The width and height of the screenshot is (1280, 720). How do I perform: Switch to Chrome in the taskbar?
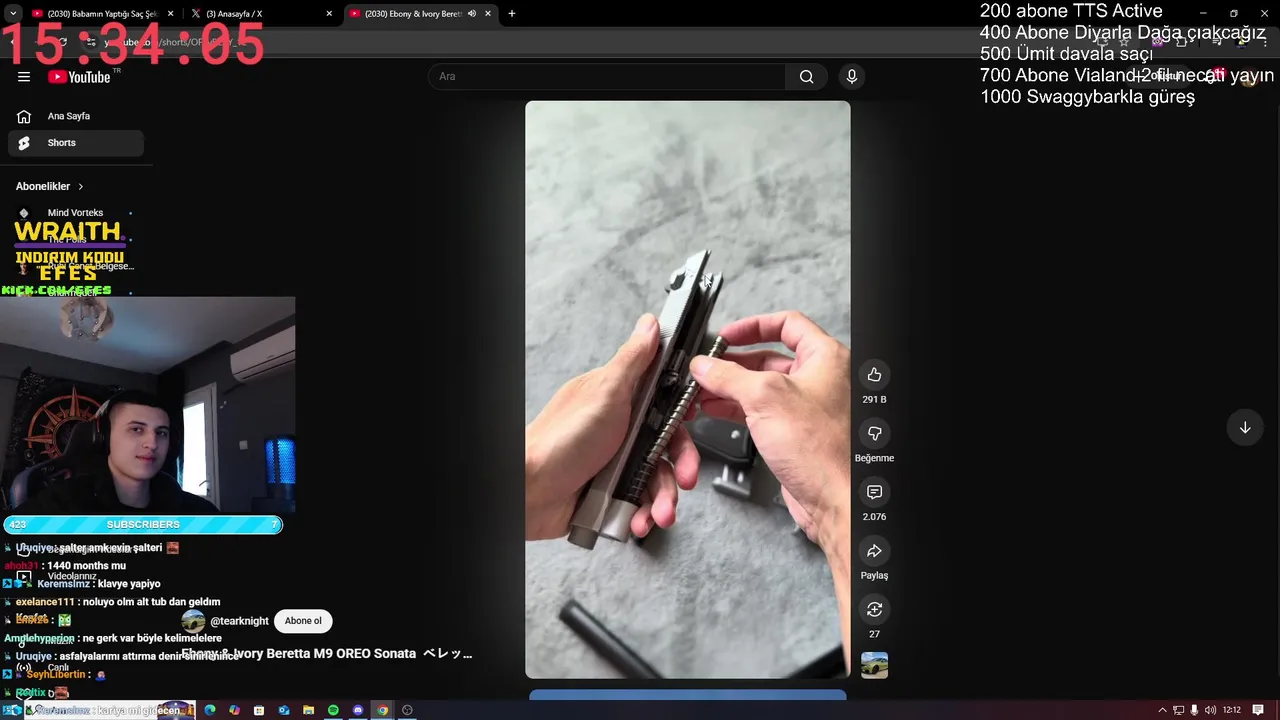tap(382, 710)
